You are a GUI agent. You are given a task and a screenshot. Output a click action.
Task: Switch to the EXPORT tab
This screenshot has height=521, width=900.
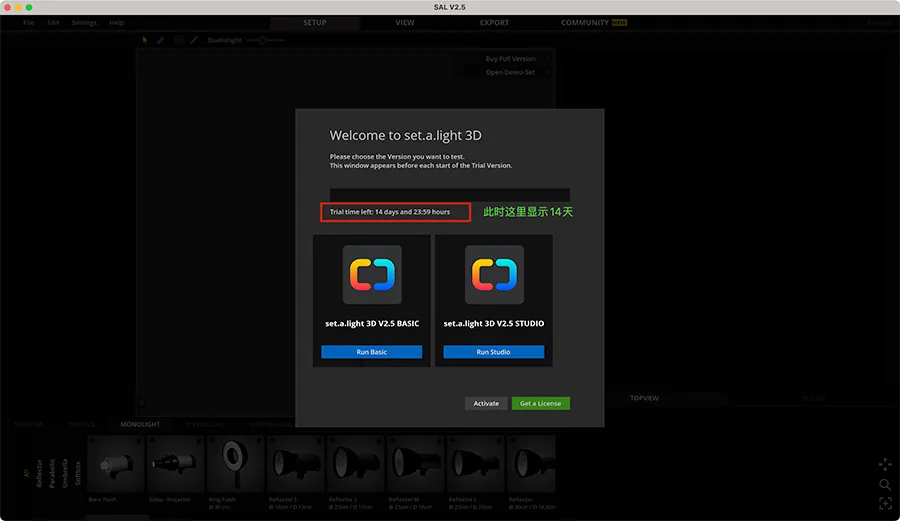coord(494,22)
